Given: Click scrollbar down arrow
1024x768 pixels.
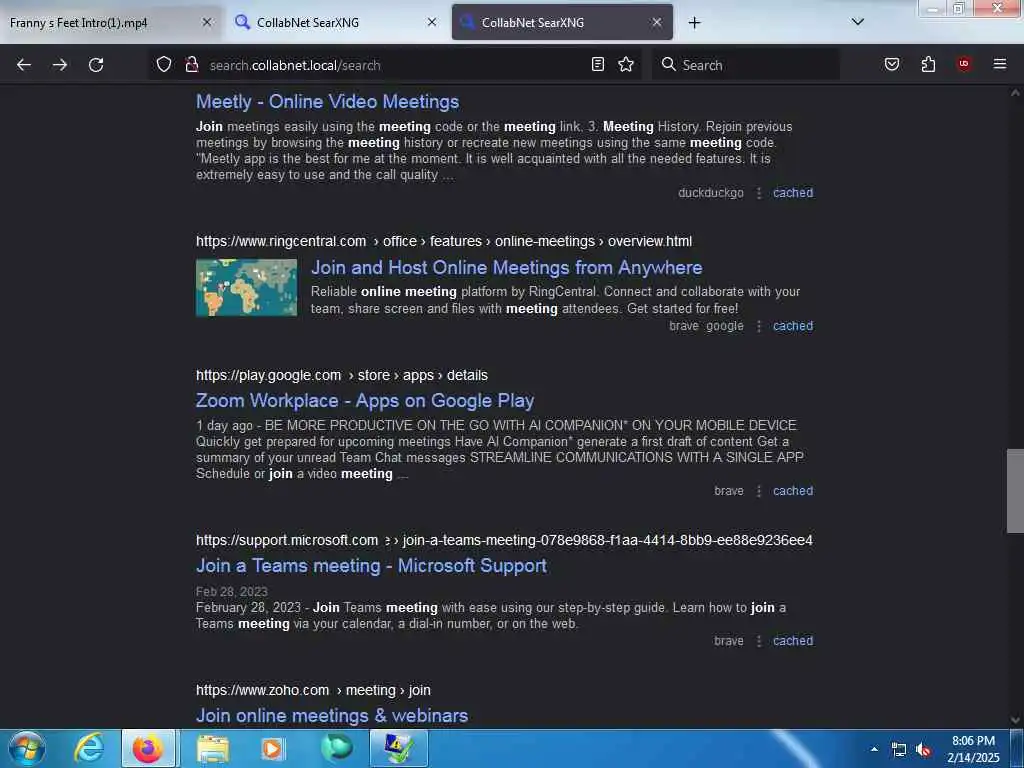Looking at the screenshot, I should point(1015,720).
